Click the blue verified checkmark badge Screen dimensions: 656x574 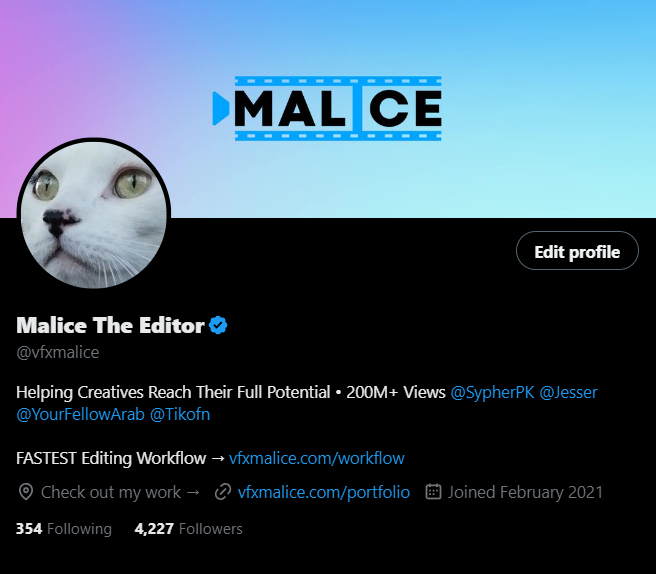pos(218,325)
